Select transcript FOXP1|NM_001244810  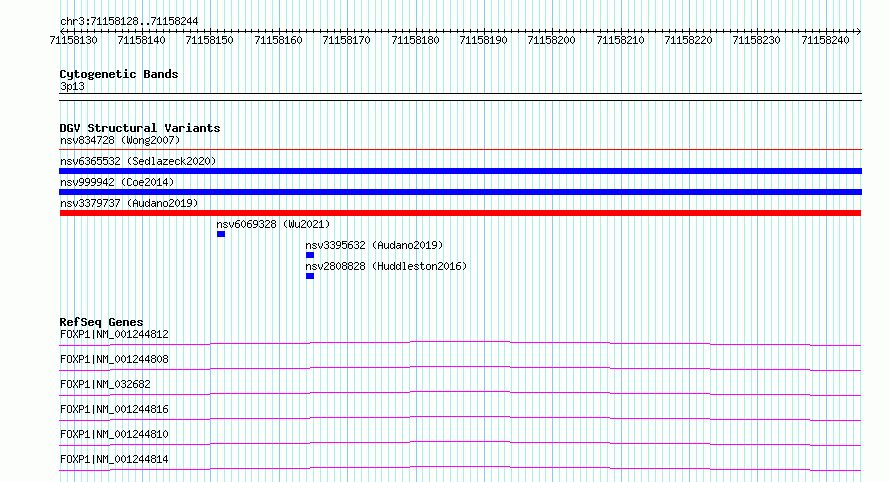tap(114, 434)
